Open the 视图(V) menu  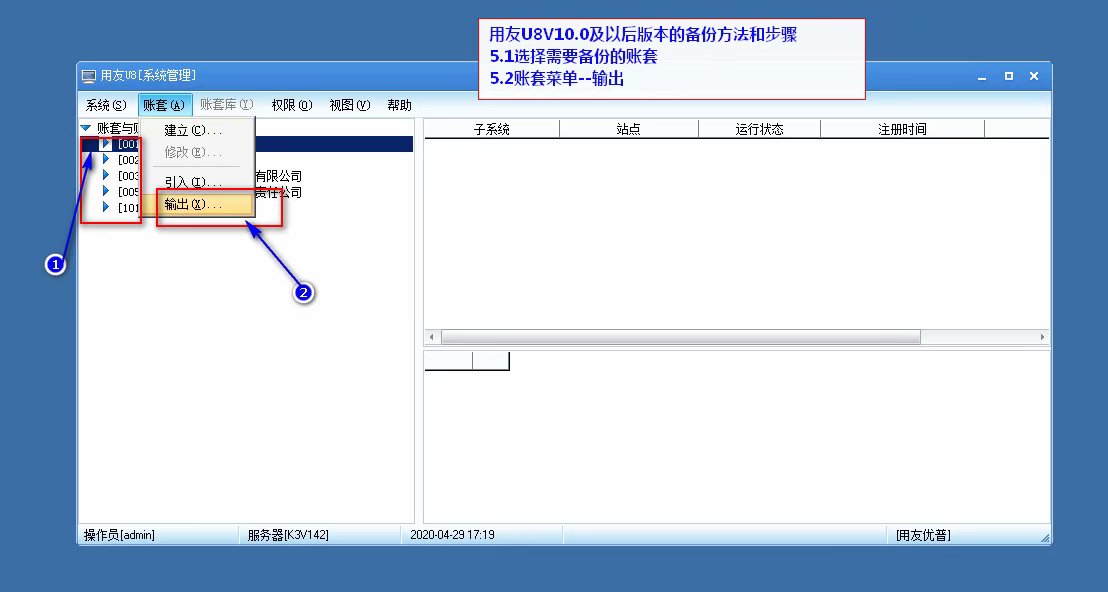click(350, 105)
